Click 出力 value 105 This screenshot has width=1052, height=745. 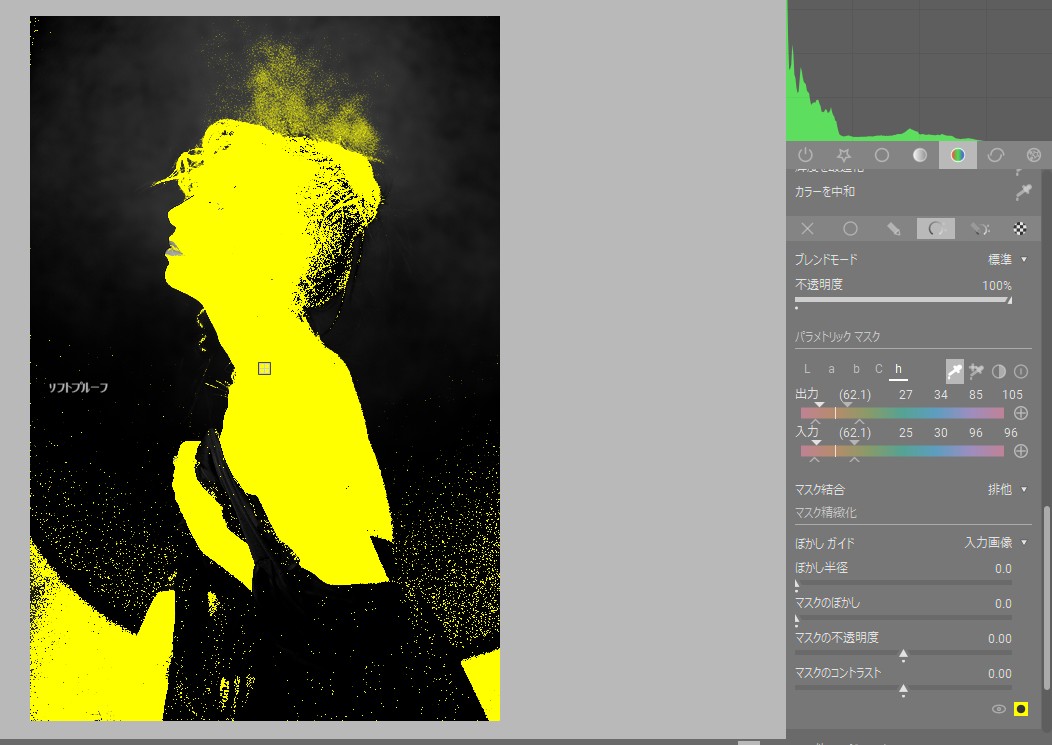pos(1012,395)
